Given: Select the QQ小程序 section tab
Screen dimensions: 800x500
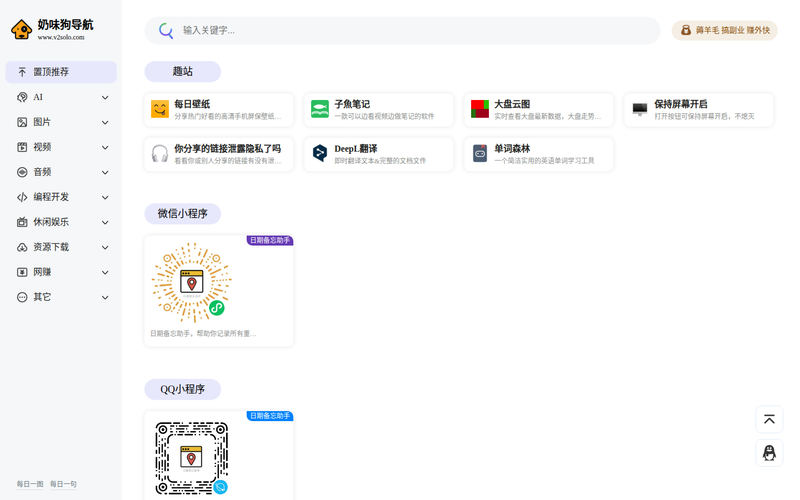Looking at the screenshot, I should [183, 389].
